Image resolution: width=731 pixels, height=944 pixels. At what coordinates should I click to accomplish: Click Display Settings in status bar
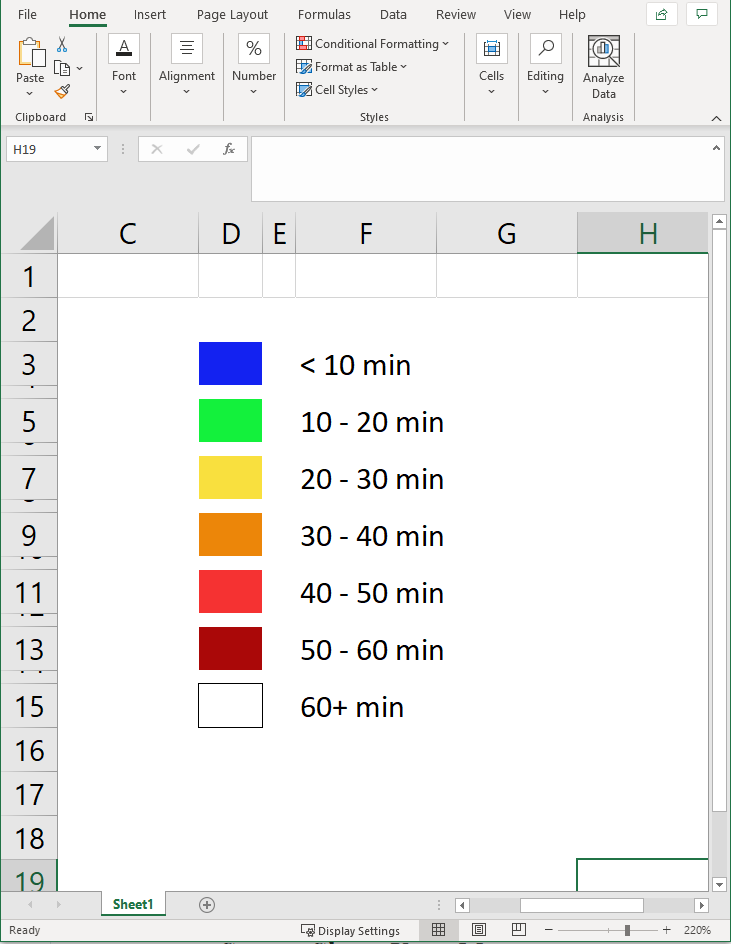coord(350,930)
